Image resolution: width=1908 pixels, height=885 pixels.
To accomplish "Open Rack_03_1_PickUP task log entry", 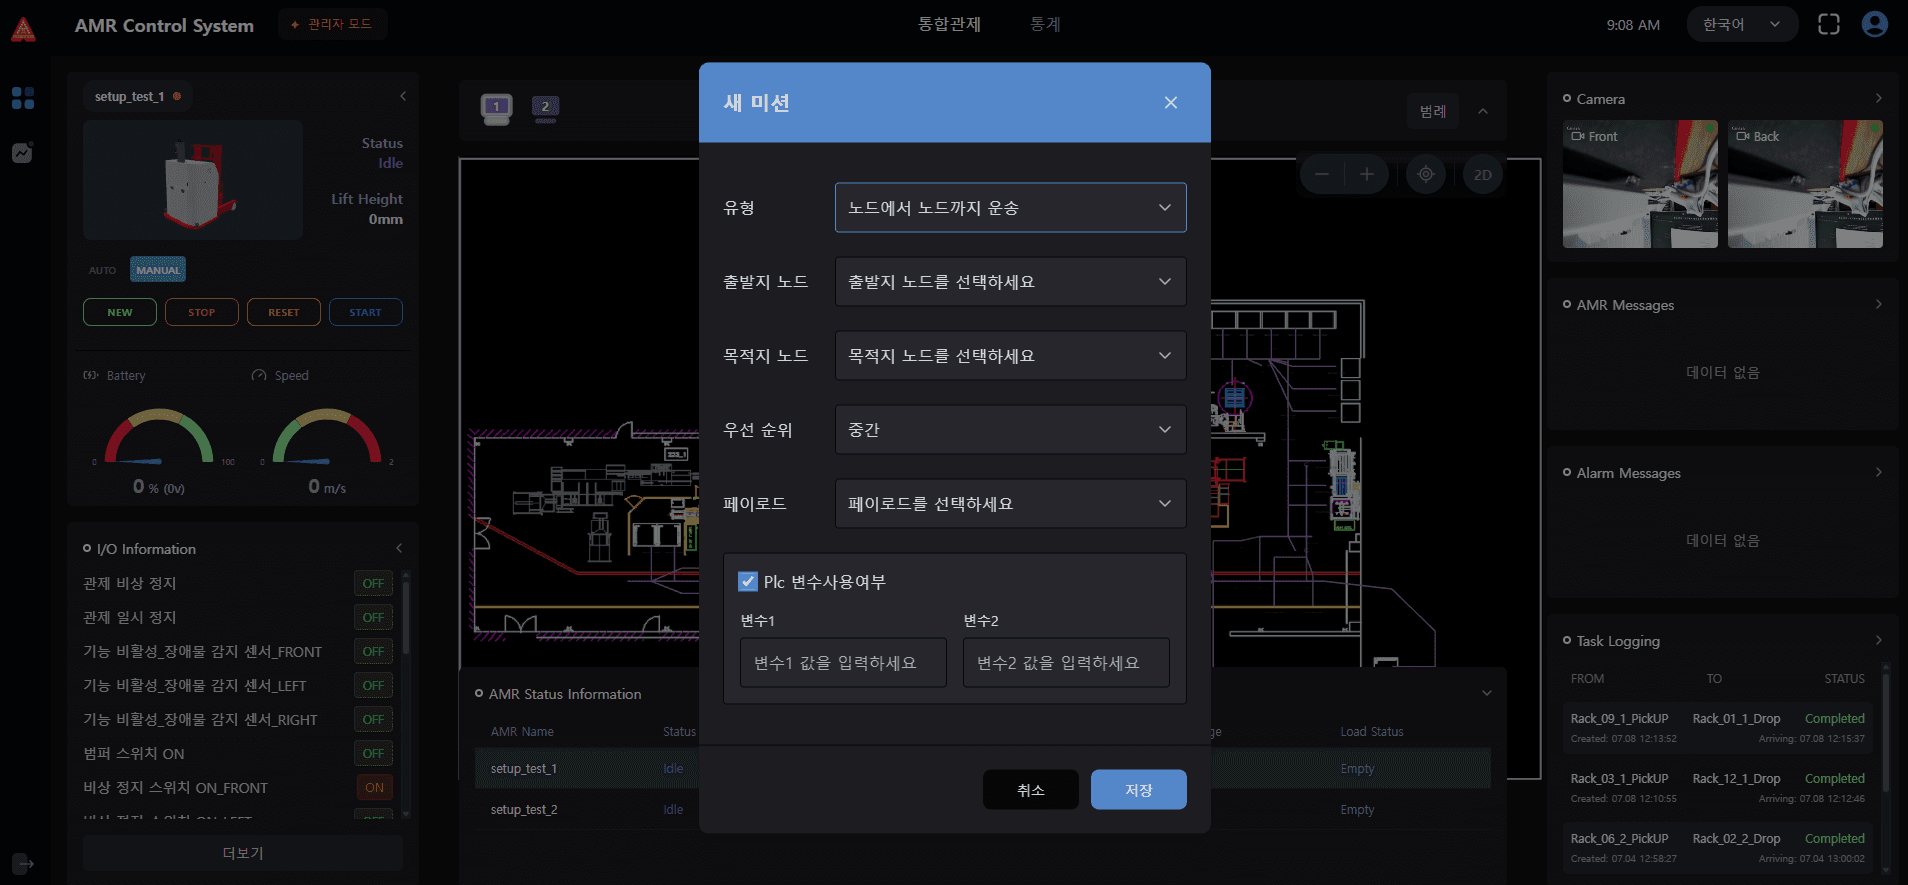I will coord(1717,788).
